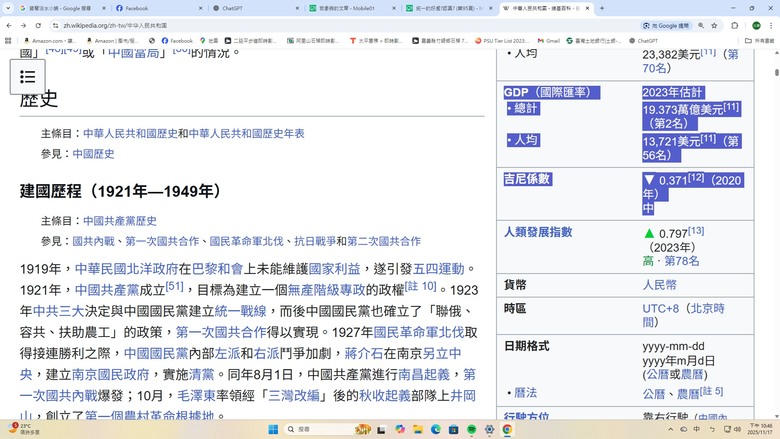Image resolution: width=780 pixels, height=439 pixels.
Task: Search with Google Lens button
Action: pos(666,25)
